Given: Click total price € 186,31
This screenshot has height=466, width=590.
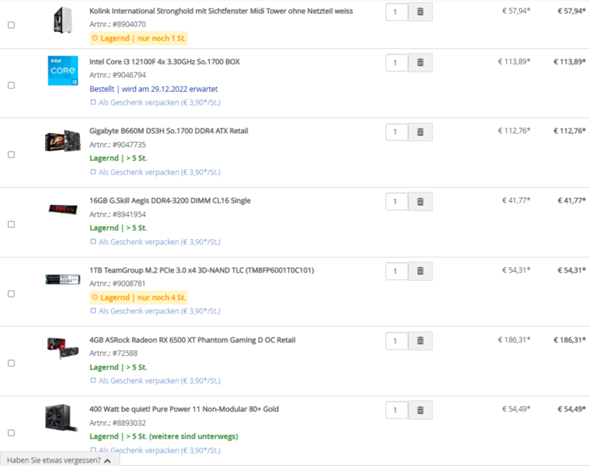Looking at the screenshot, I should (569, 340).
